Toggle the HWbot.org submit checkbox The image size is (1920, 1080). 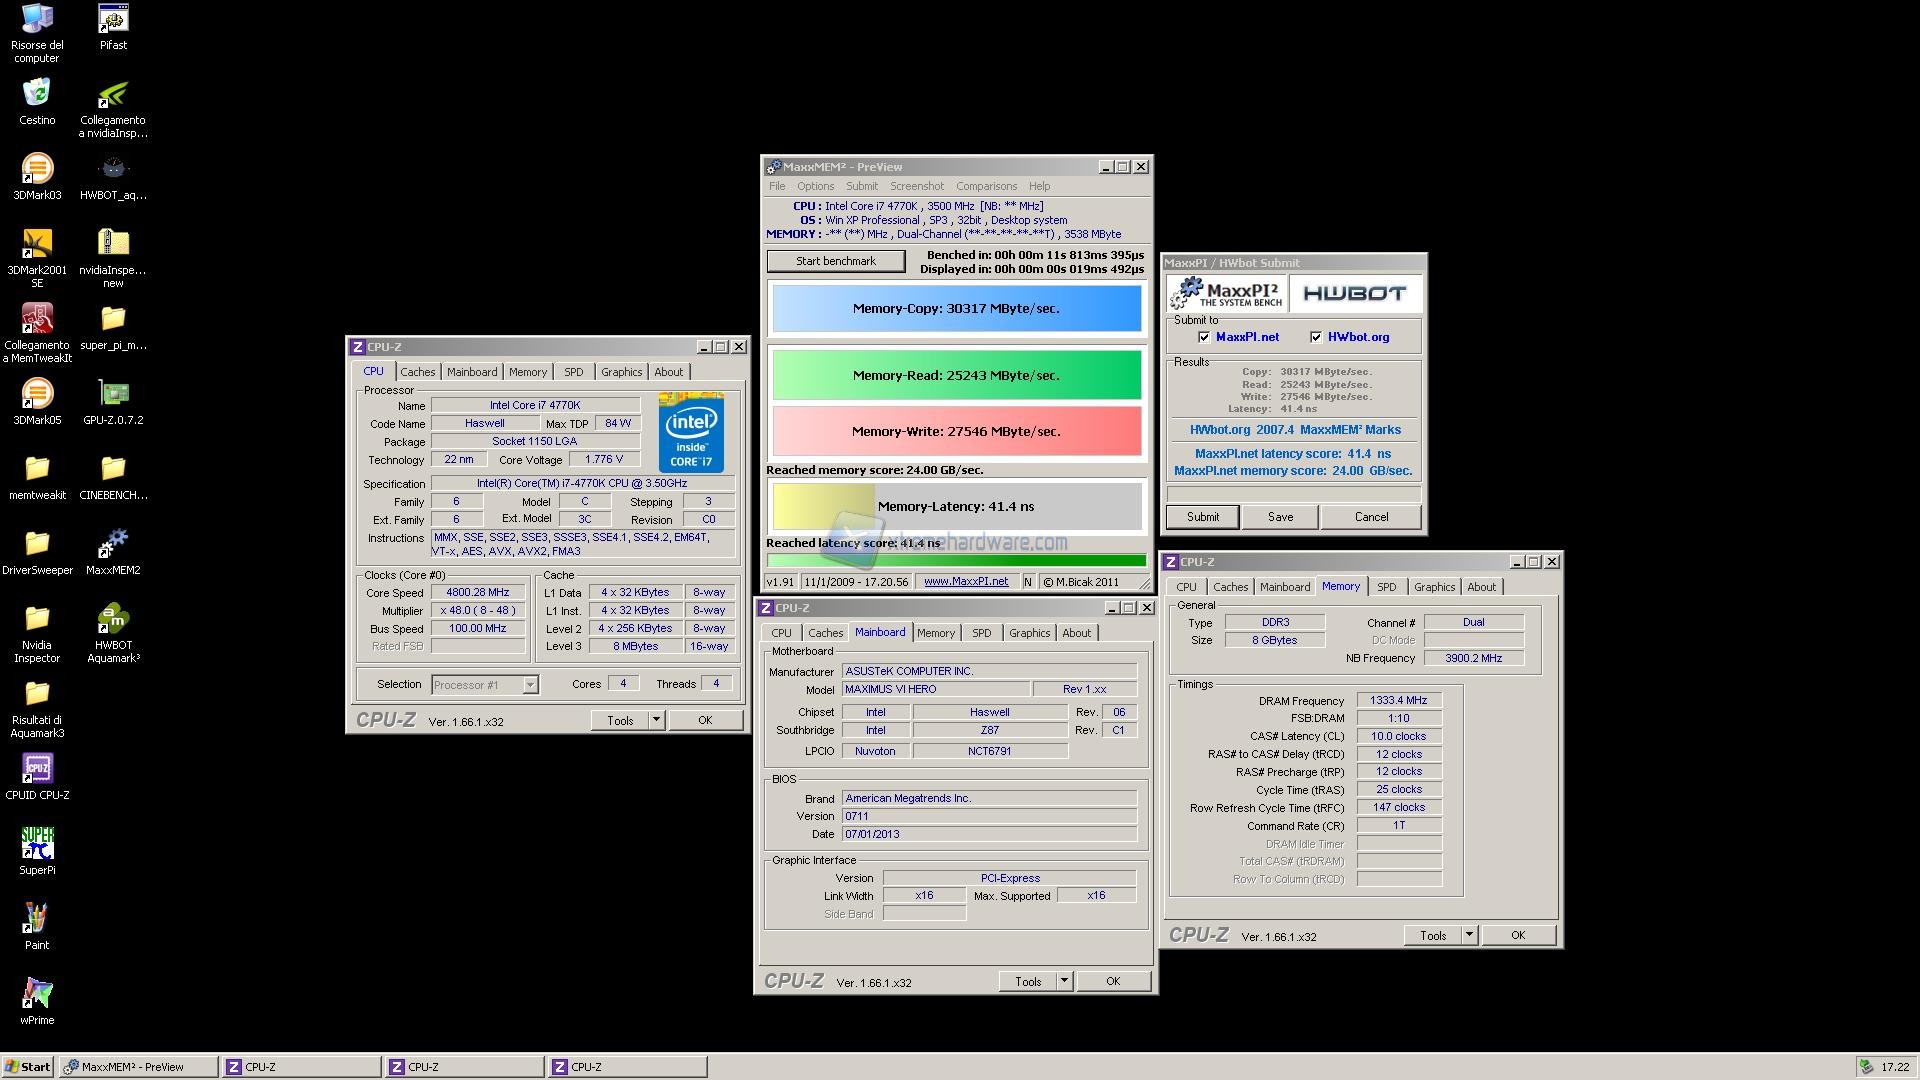pyautogui.click(x=1316, y=337)
